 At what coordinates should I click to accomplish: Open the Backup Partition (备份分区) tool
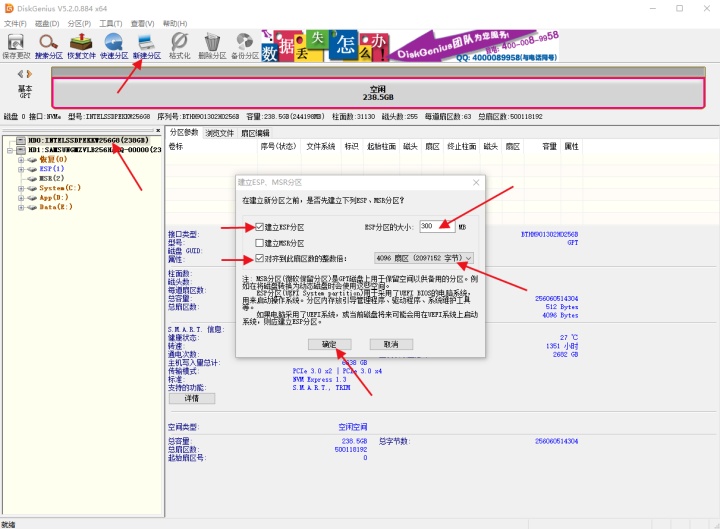[245, 46]
